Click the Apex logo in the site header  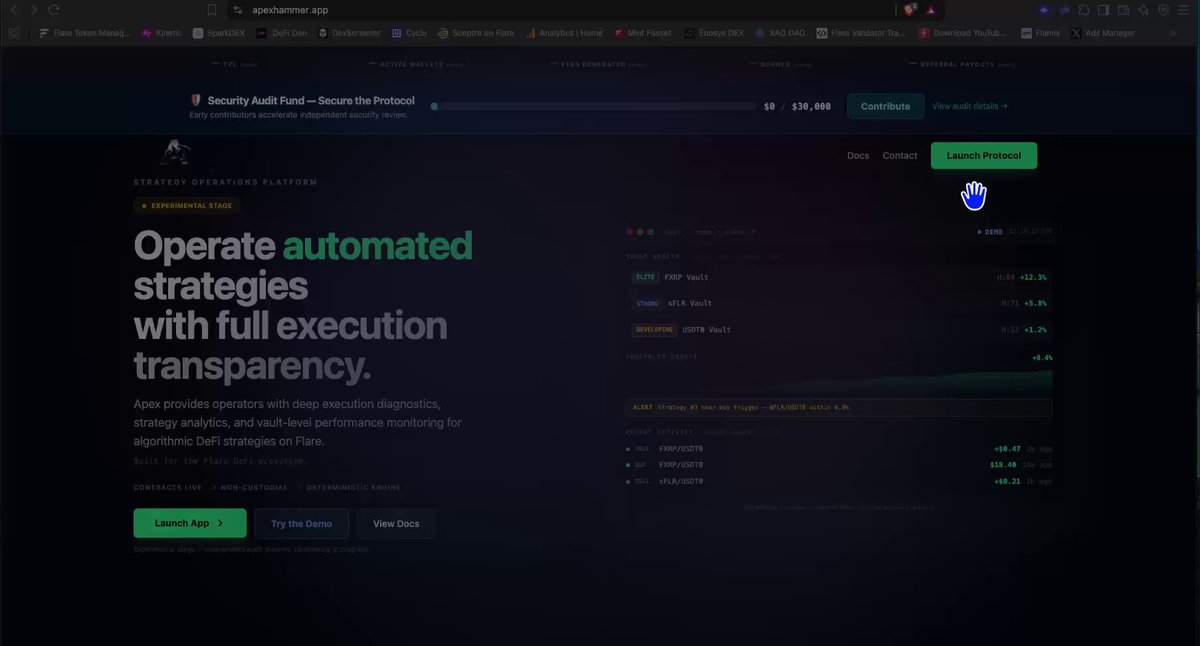[x=176, y=152]
